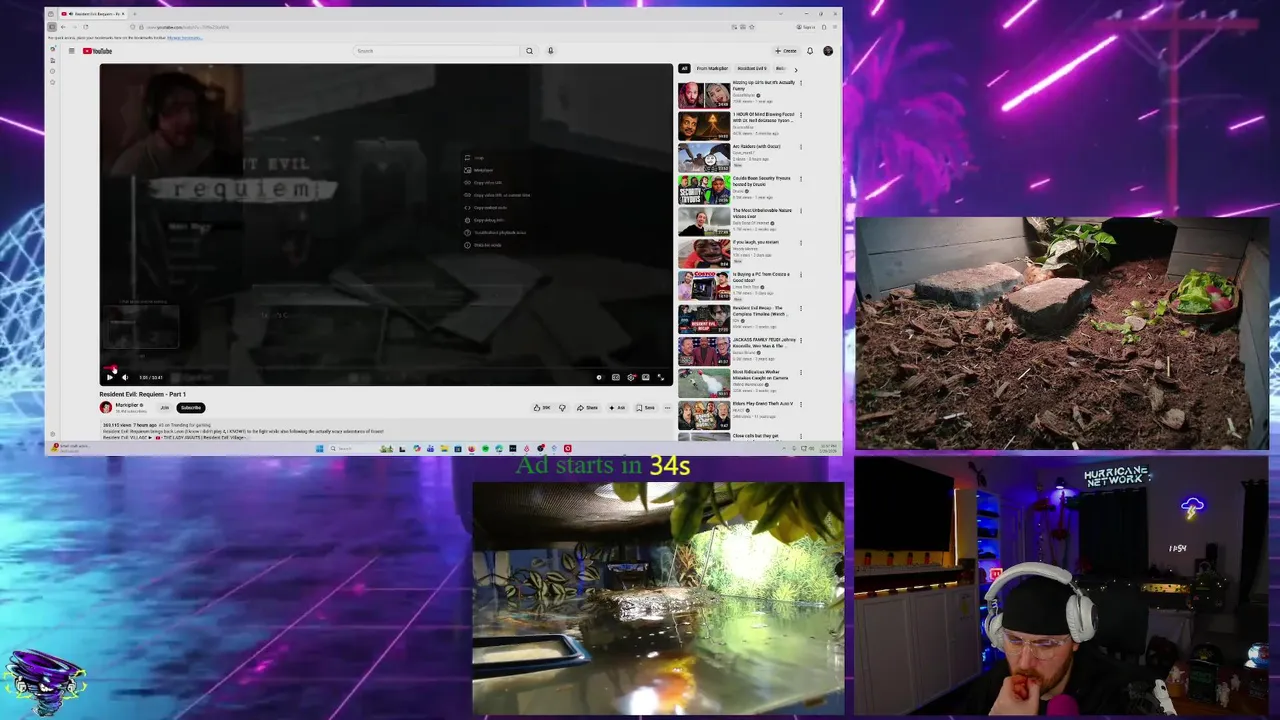The height and width of the screenshot is (720, 1280).
Task: Click the Manage bookmarks link
Action: [x=184, y=38]
